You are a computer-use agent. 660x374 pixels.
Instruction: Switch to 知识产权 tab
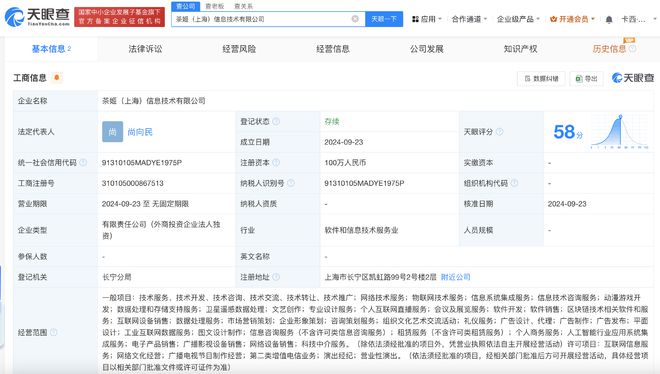[521, 49]
